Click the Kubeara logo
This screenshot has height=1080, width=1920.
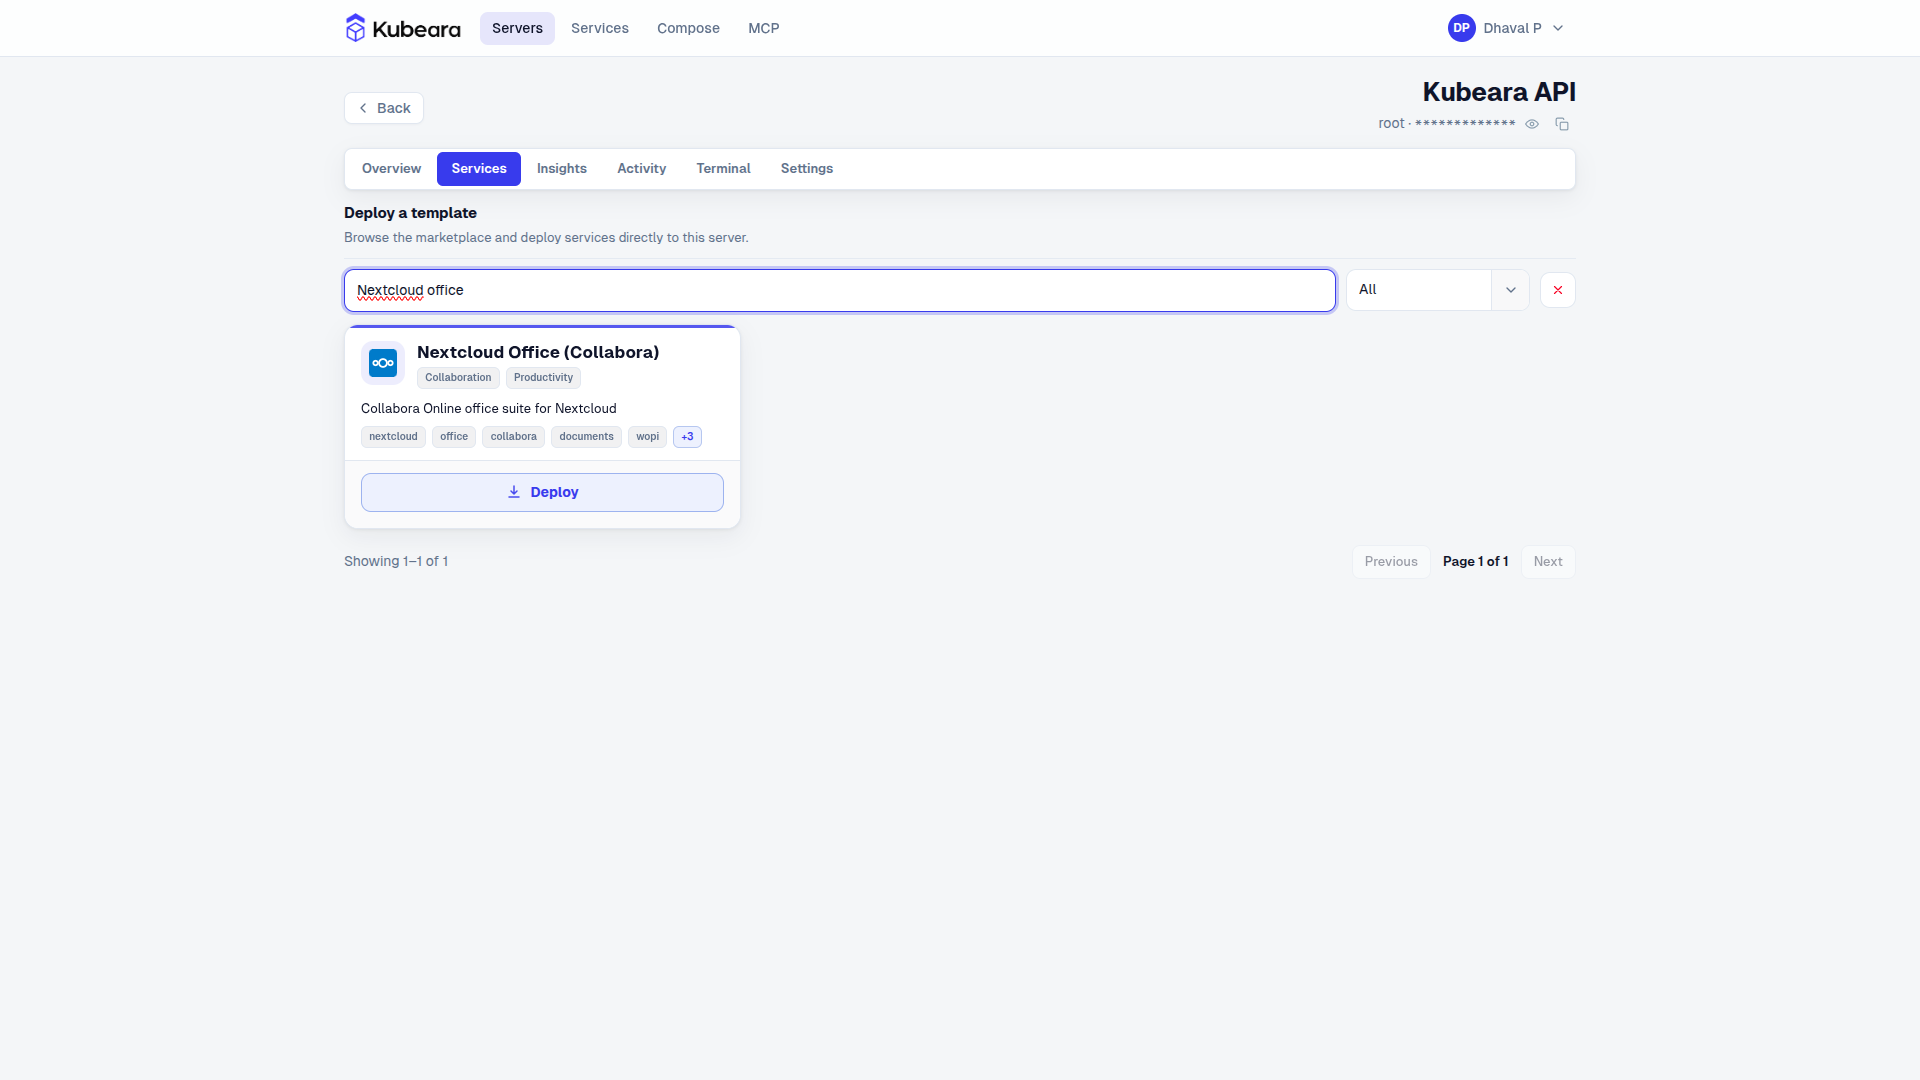pyautogui.click(x=403, y=28)
